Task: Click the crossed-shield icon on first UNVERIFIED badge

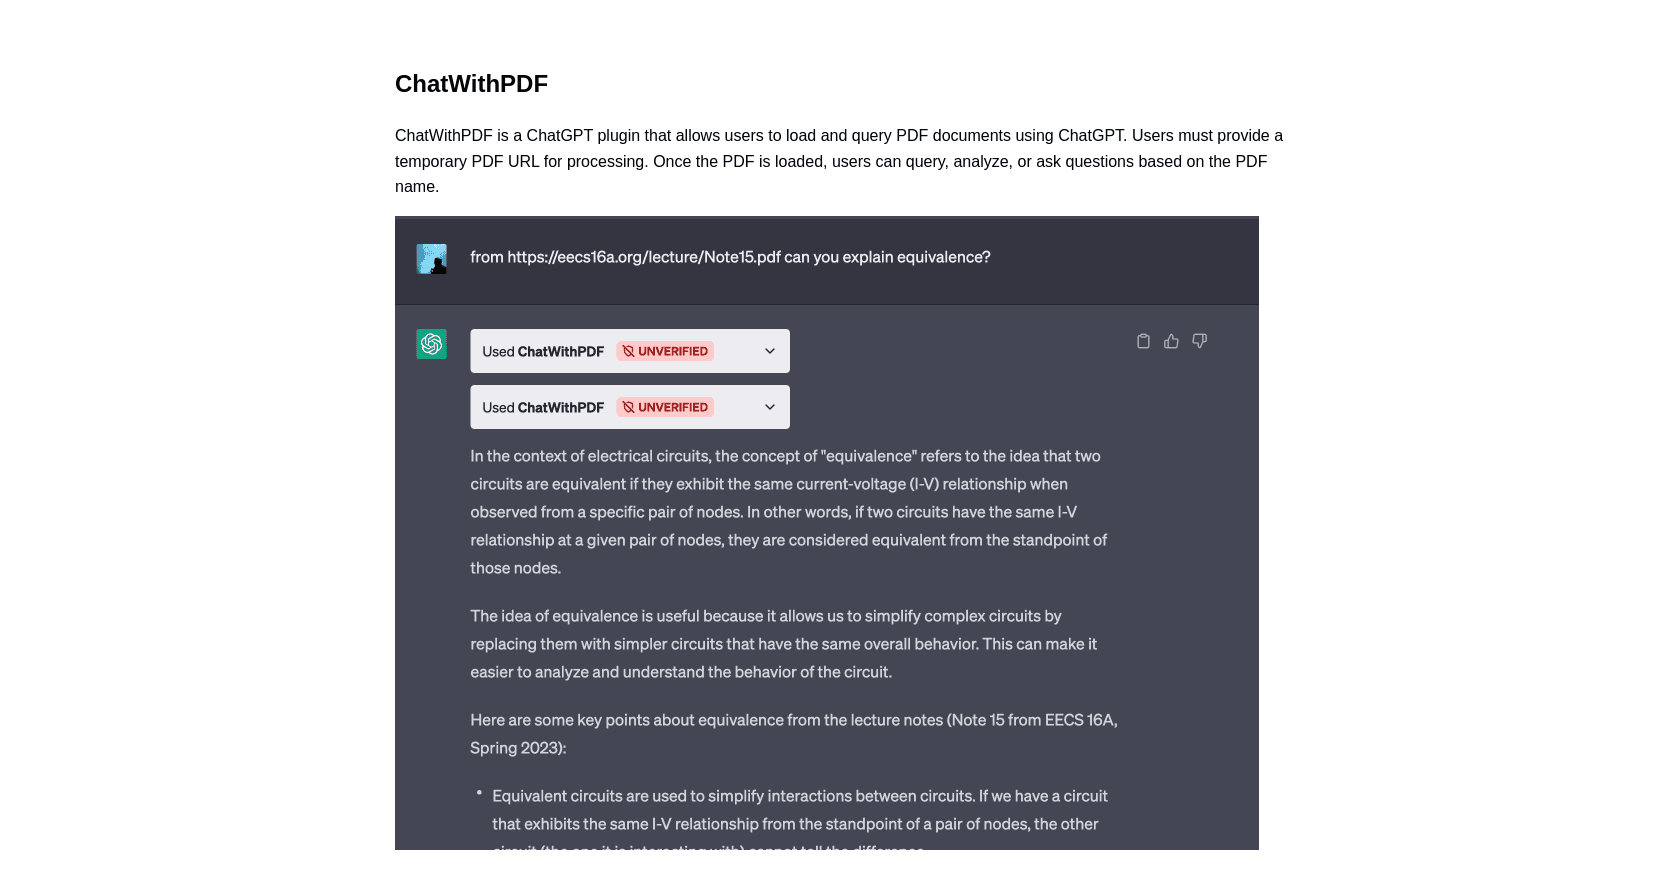Action: pos(627,351)
